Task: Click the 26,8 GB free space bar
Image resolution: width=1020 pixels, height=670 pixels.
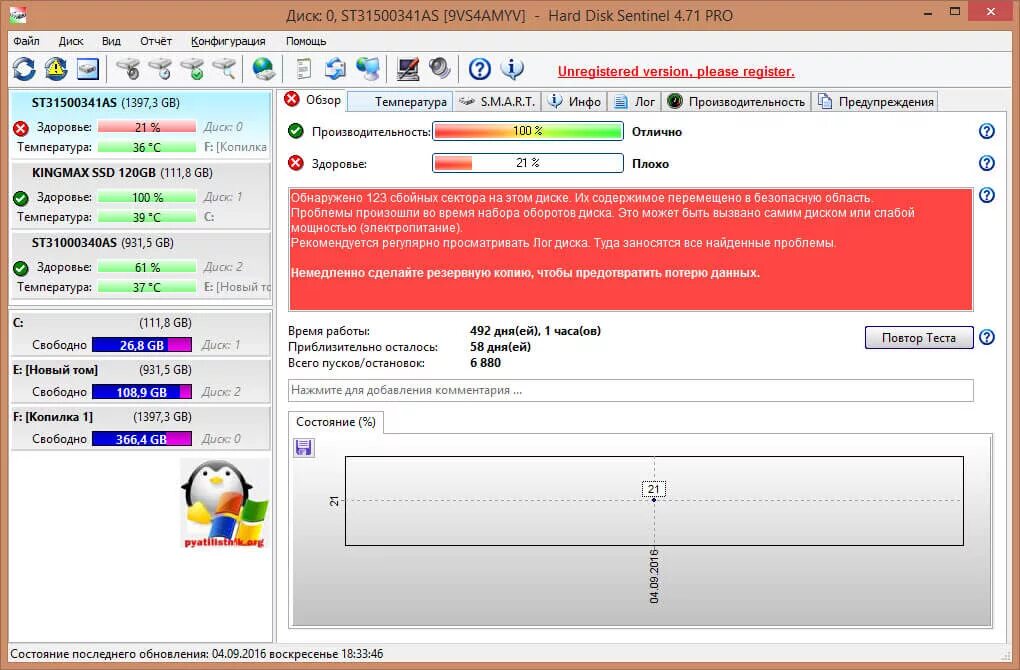Action: [142, 345]
